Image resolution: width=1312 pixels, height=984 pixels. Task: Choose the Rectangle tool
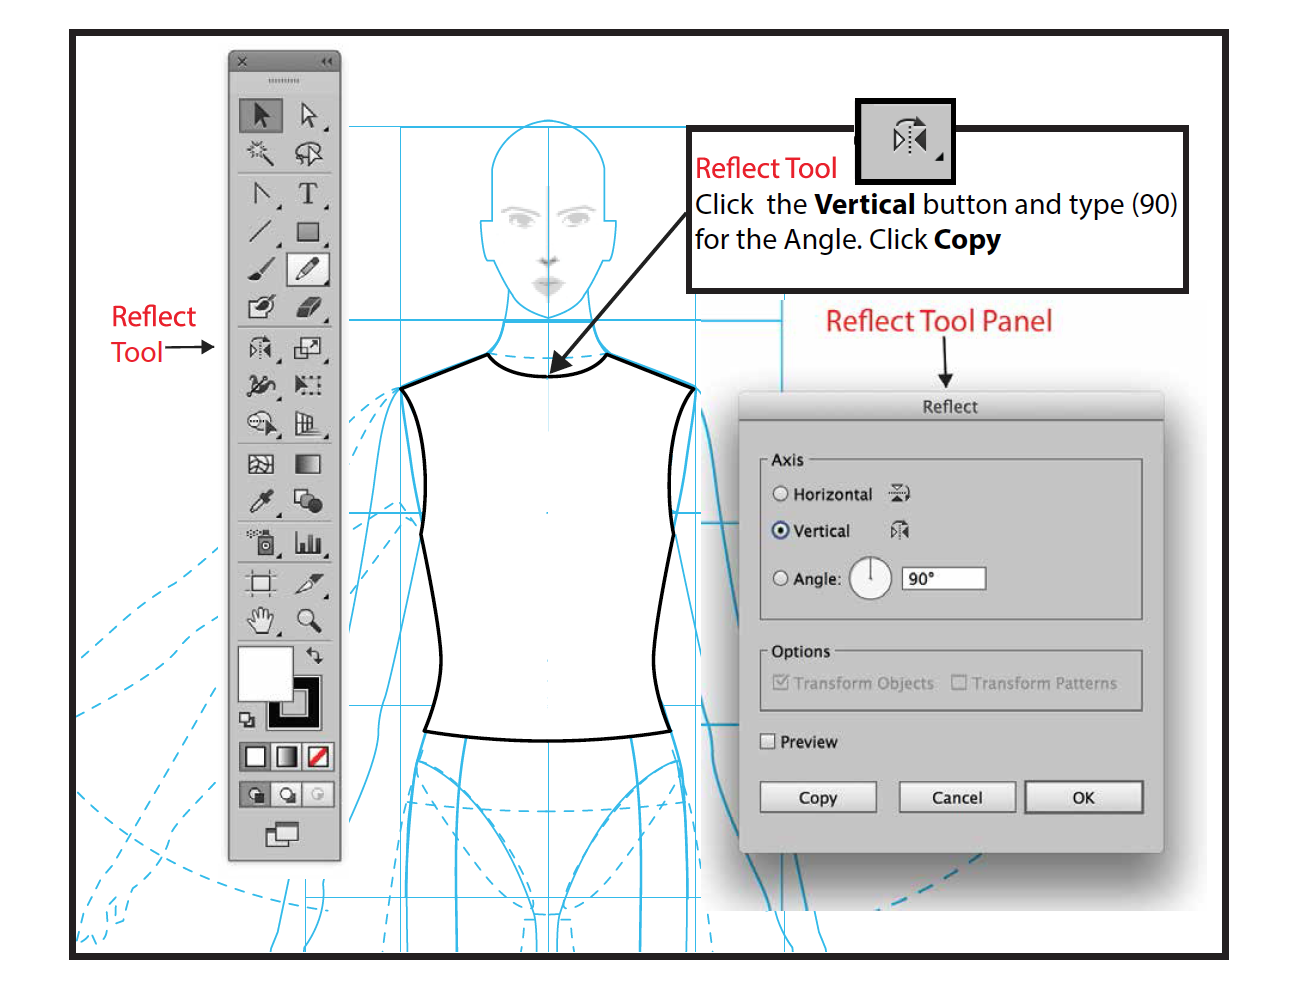point(308,232)
